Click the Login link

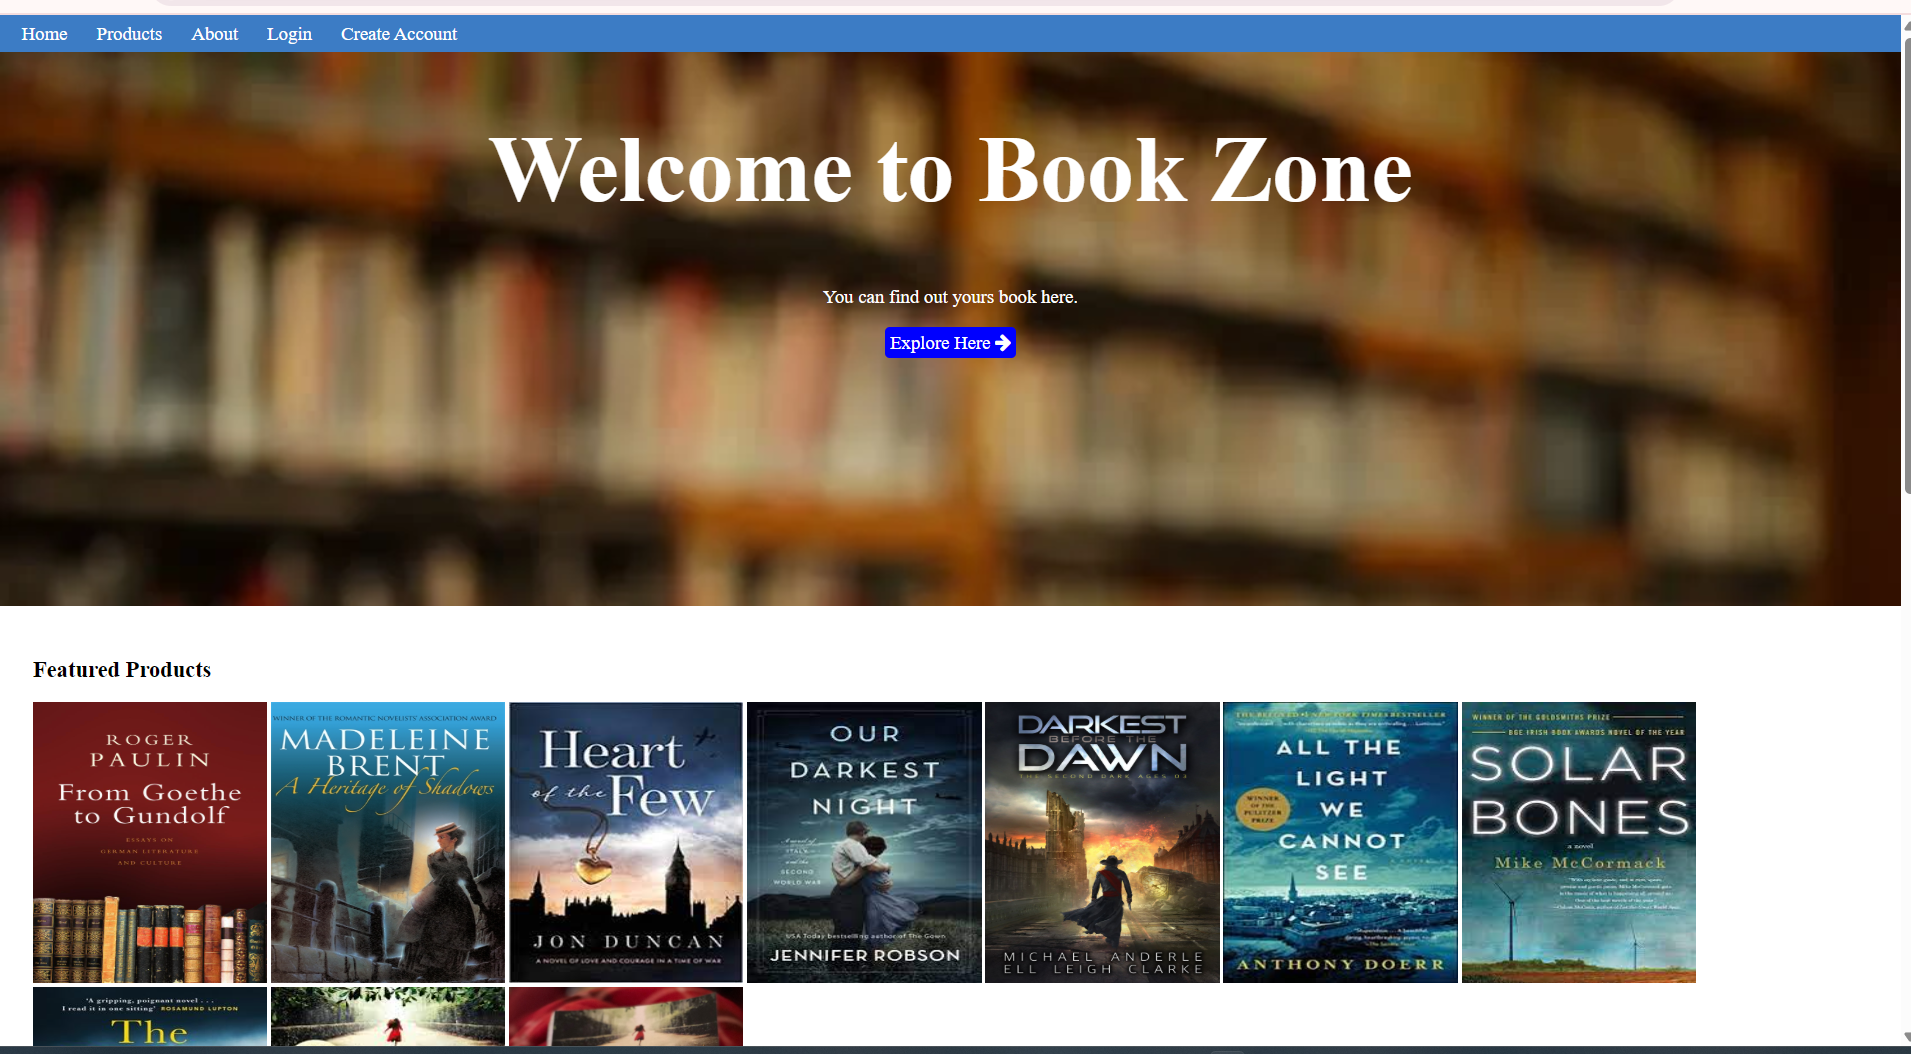coord(289,34)
